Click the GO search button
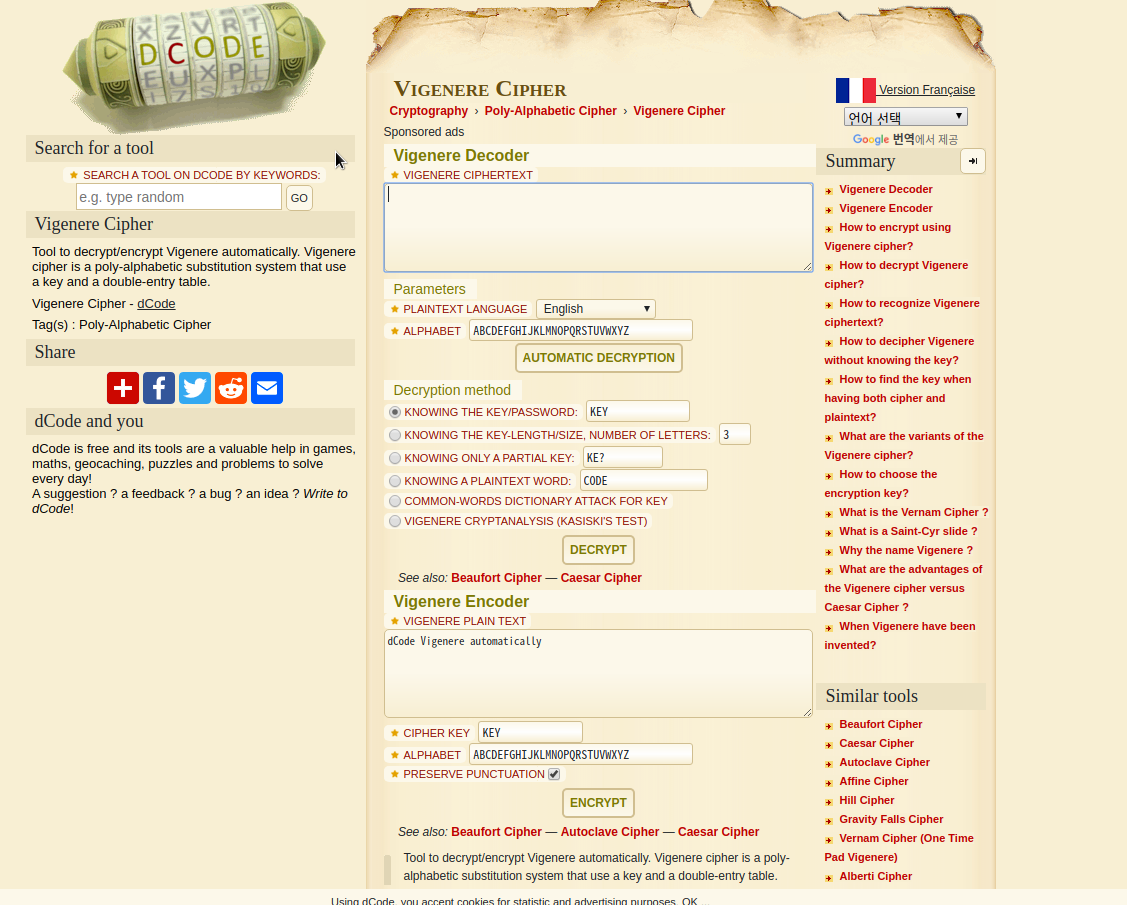Viewport: 1127px width, 905px height. [x=299, y=198]
